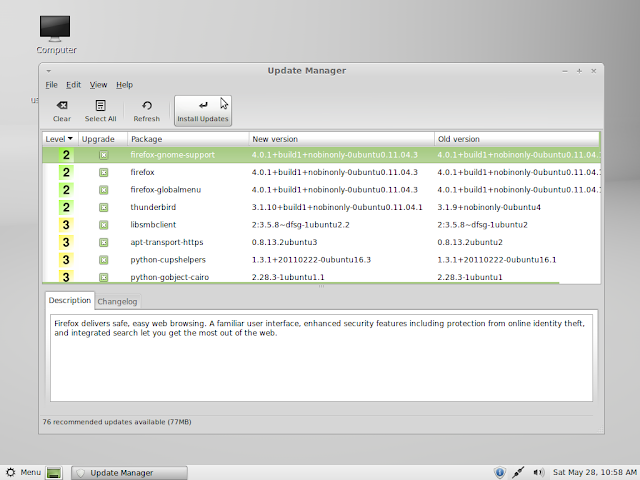Open the Computer desktop icon
640x480 pixels.
click(x=56, y=35)
